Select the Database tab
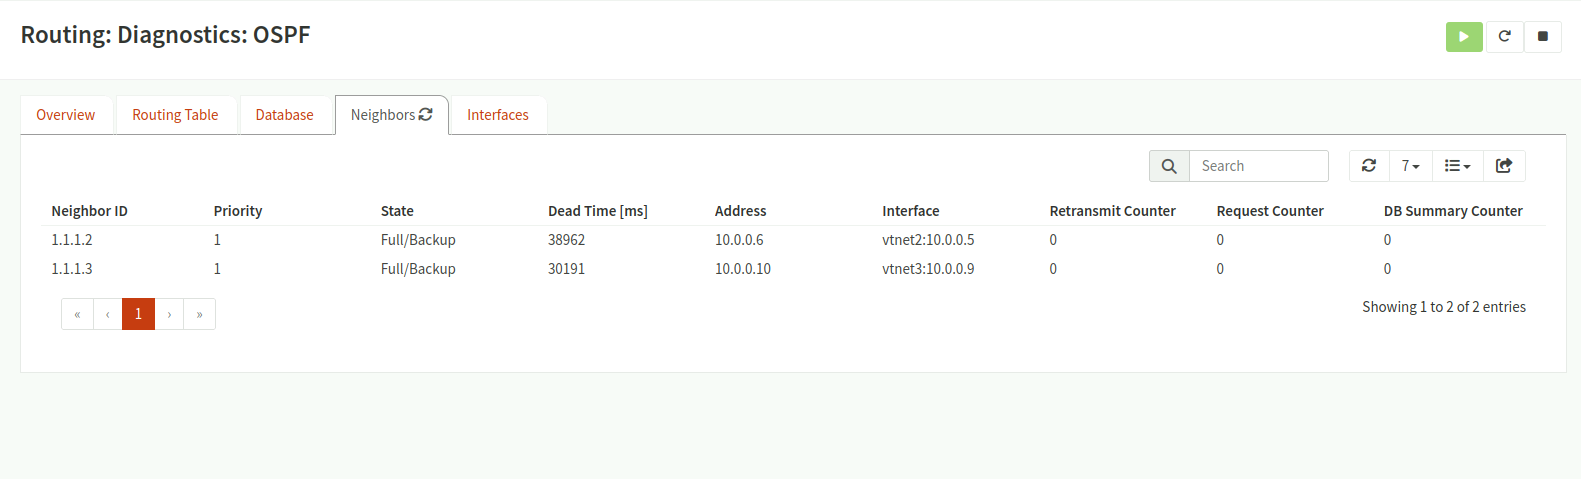 click(x=284, y=115)
